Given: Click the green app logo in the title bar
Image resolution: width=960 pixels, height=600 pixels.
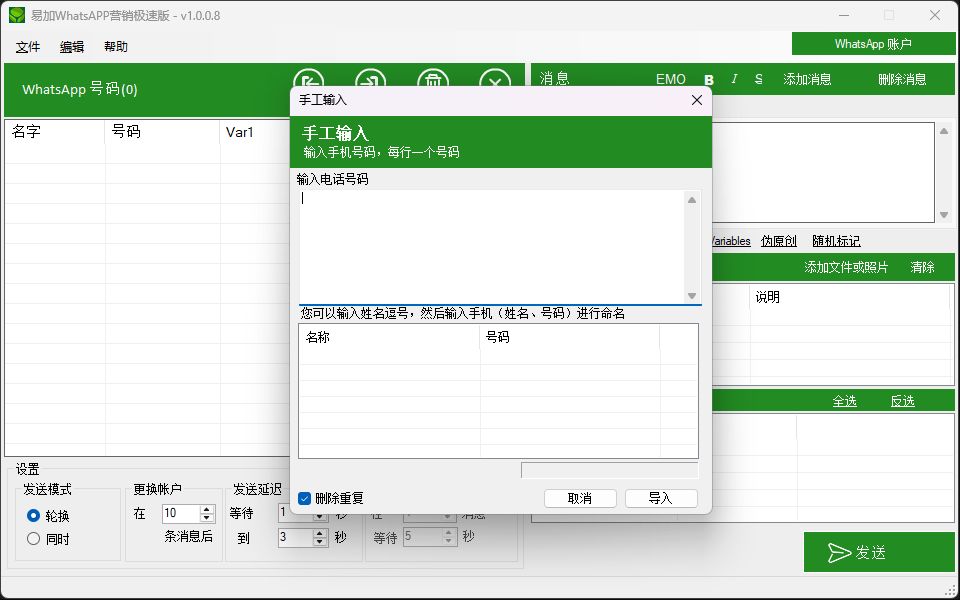Looking at the screenshot, I should (17, 15).
